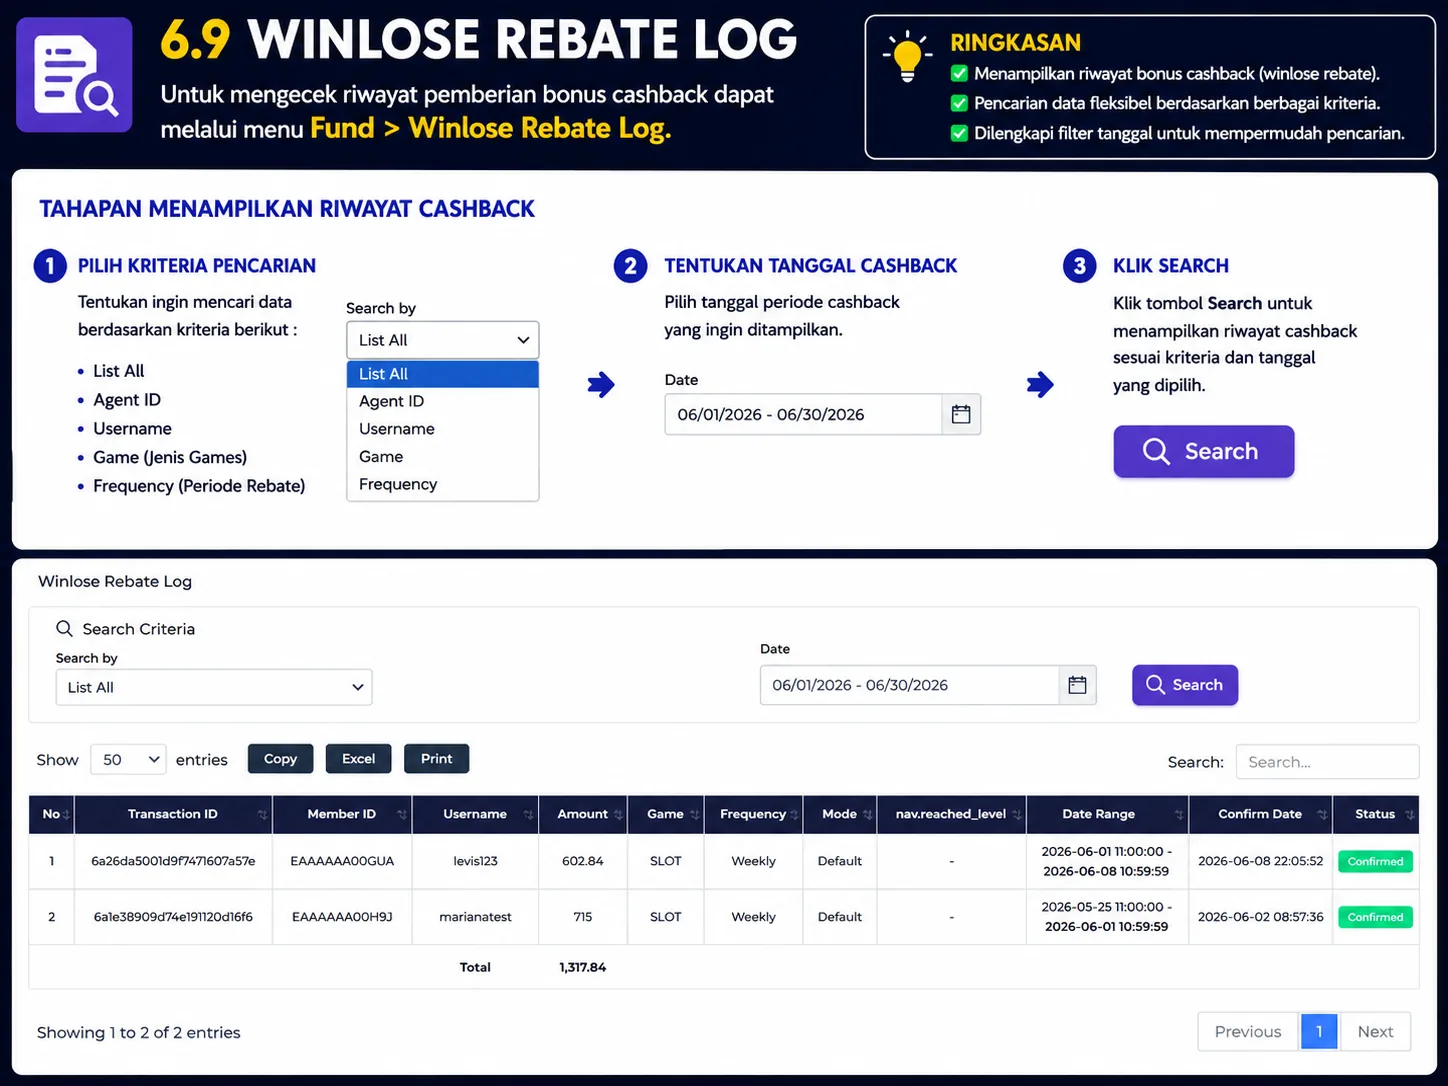This screenshot has height=1086, width=1448.
Task: Click member ID EAAAAAA00H9J
Action: 342,917
